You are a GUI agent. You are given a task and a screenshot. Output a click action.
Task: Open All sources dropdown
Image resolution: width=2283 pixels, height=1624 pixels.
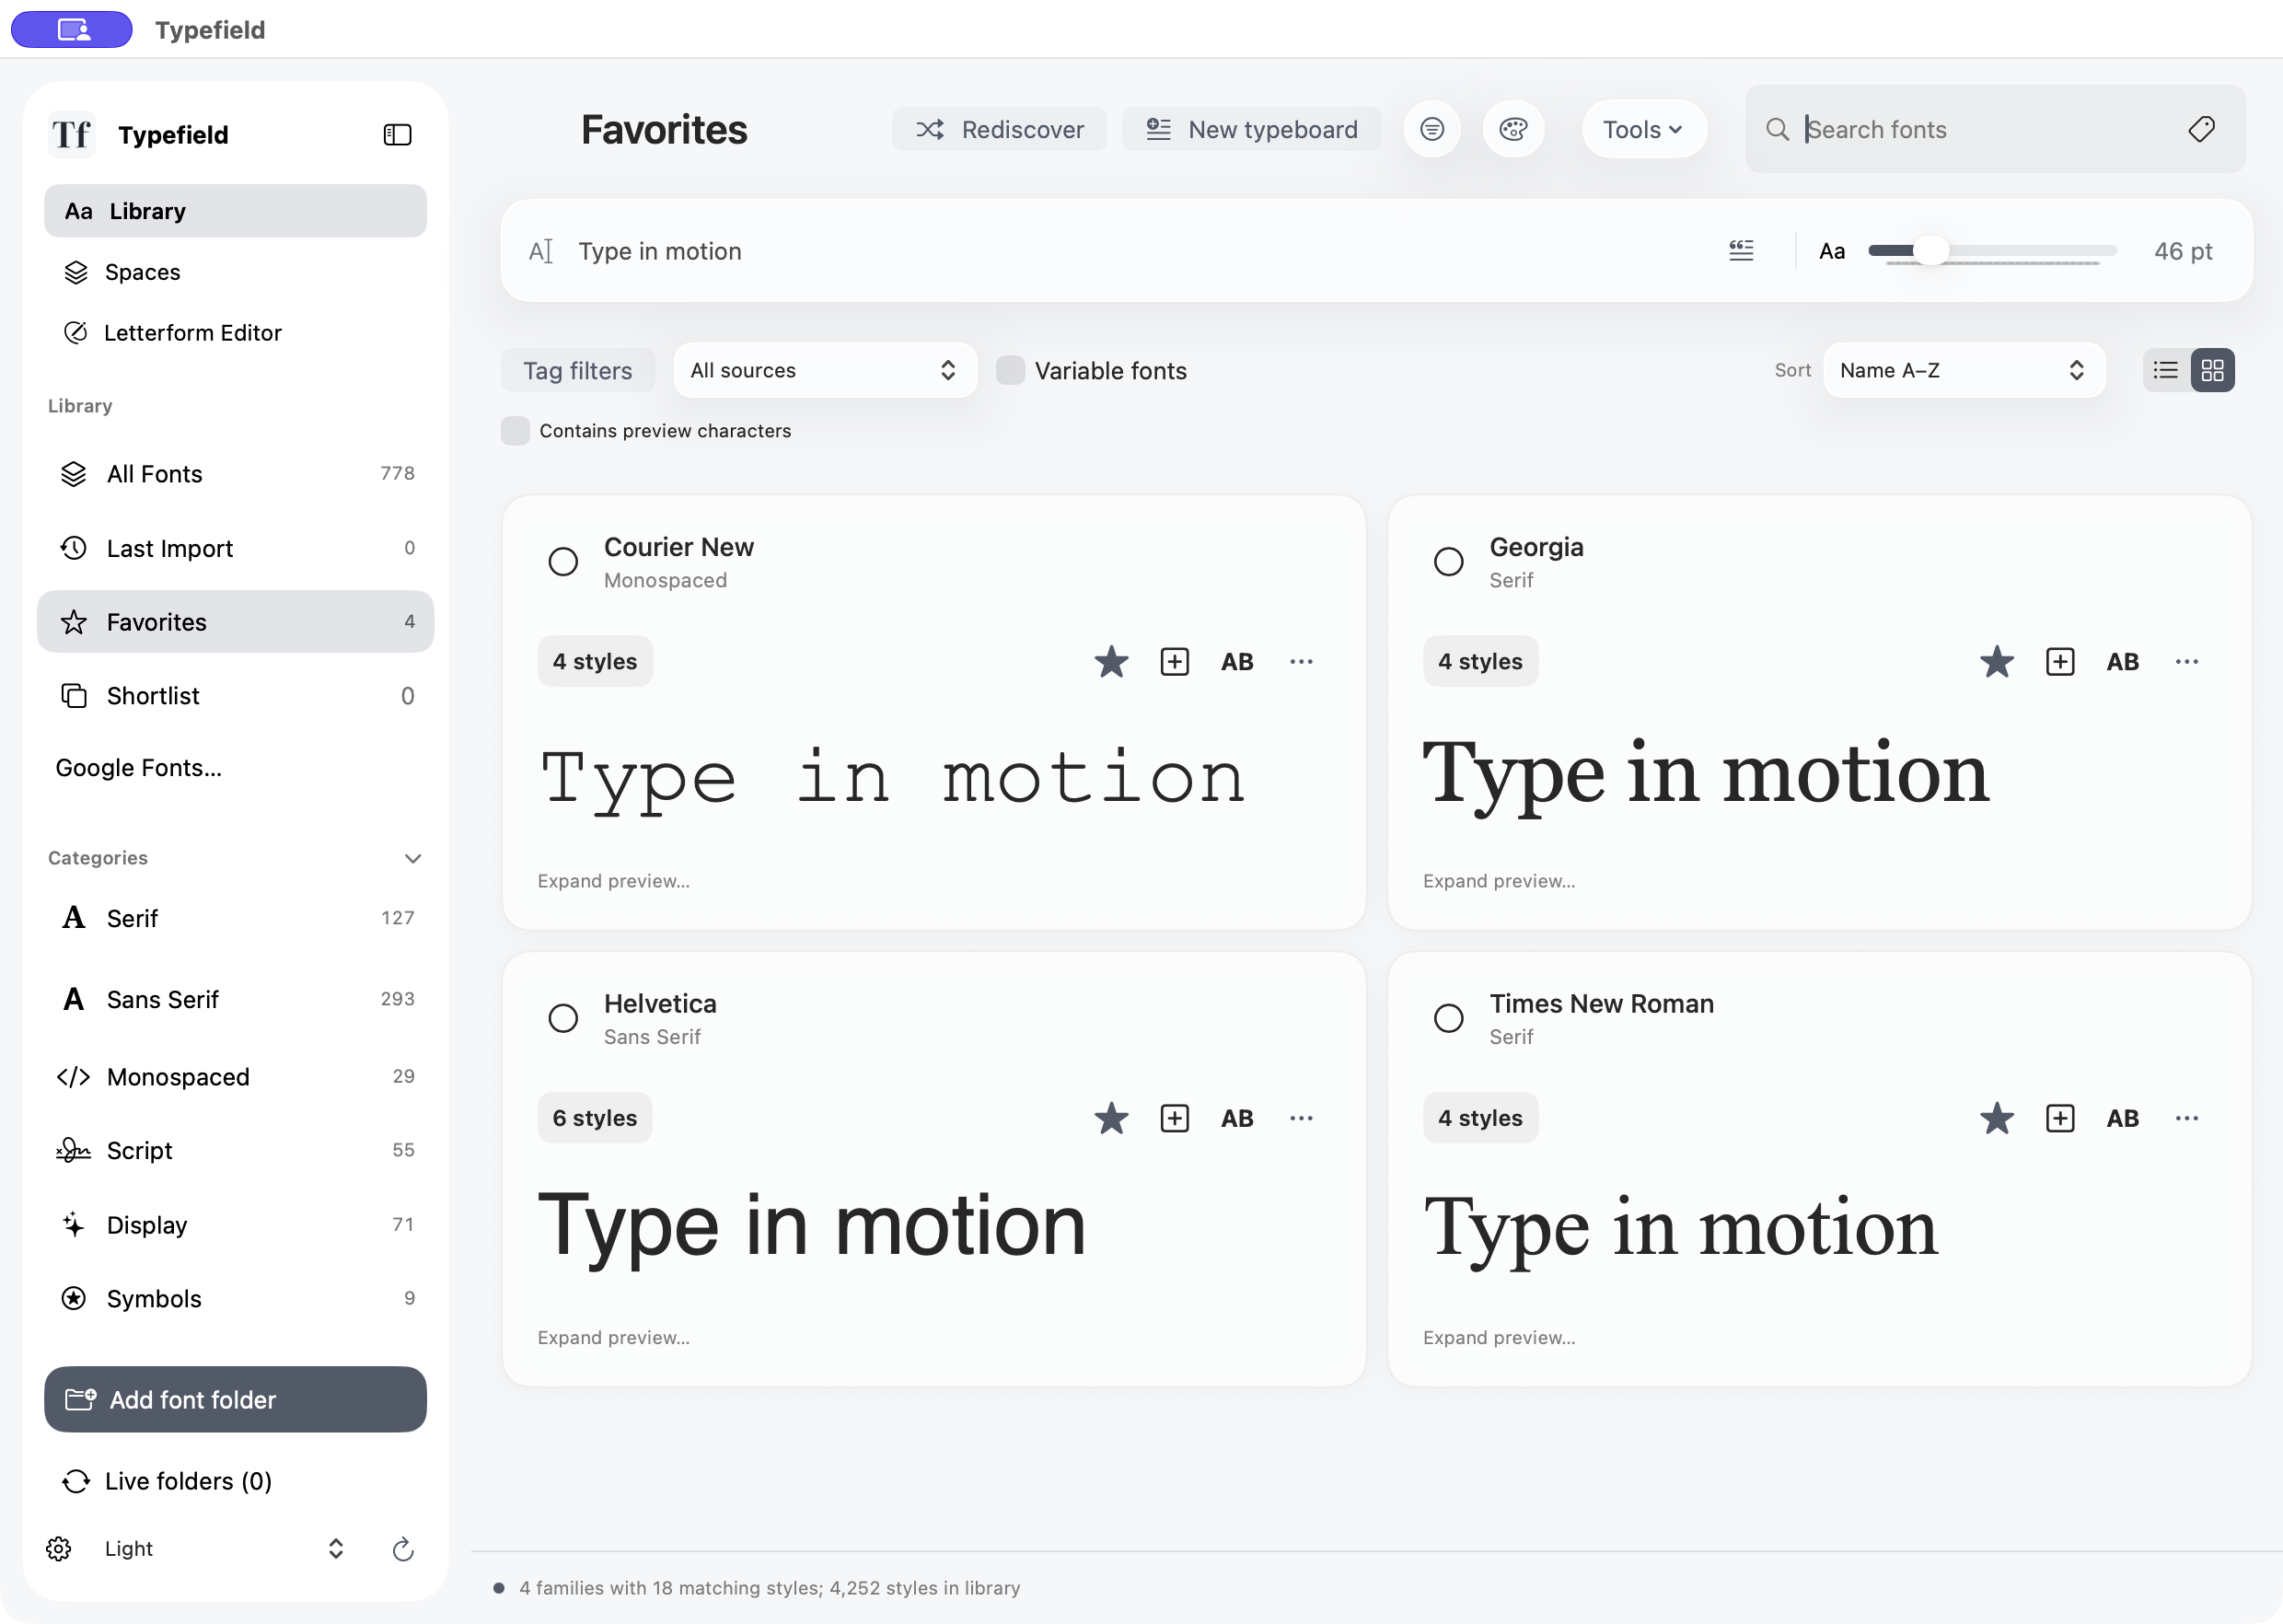(825, 370)
